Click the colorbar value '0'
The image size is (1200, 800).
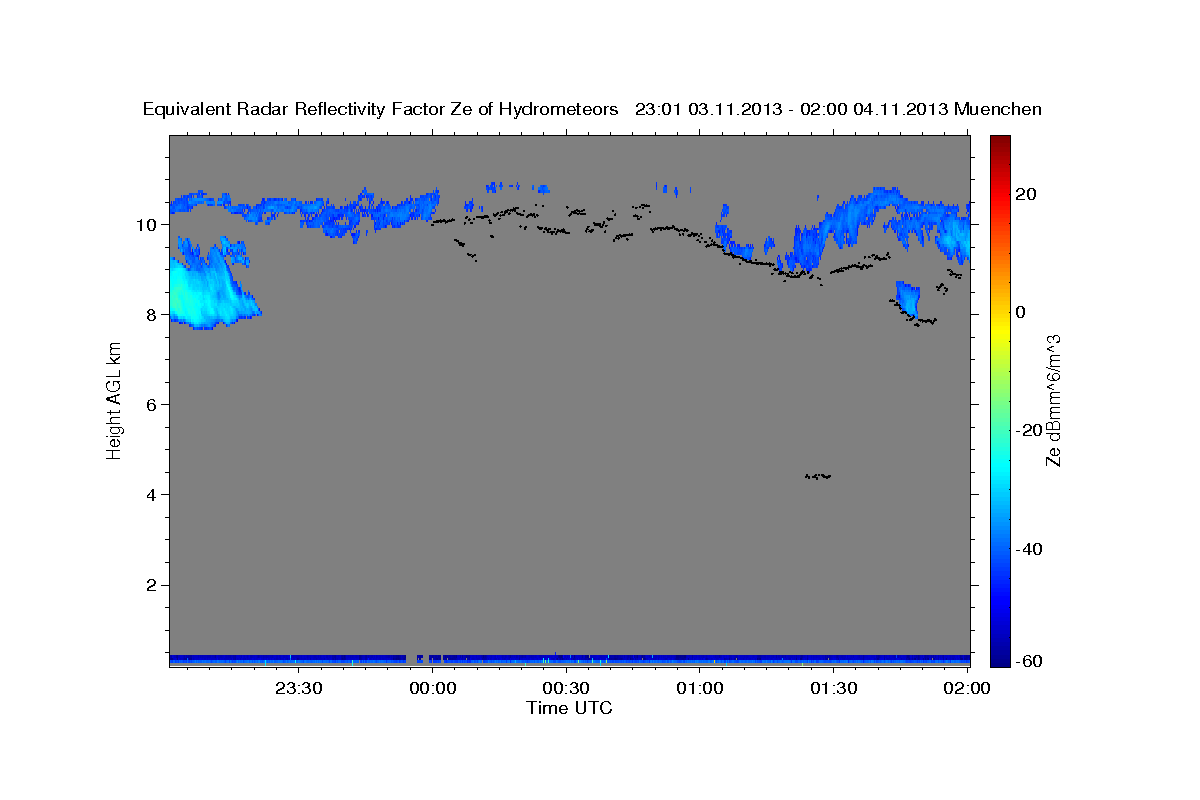click(1021, 312)
